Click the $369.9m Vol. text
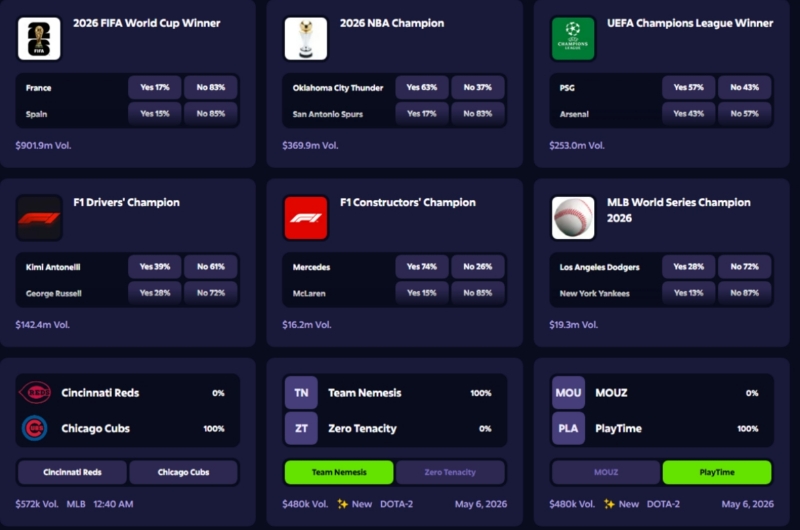Image resolution: width=800 pixels, height=530 pixels. pyautogui.click(x=310, y=145)
